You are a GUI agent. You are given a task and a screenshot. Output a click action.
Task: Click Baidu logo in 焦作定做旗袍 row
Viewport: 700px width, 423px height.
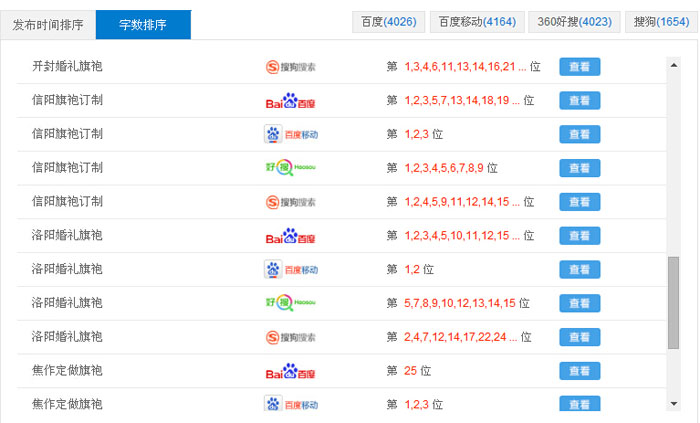[291, 371]
